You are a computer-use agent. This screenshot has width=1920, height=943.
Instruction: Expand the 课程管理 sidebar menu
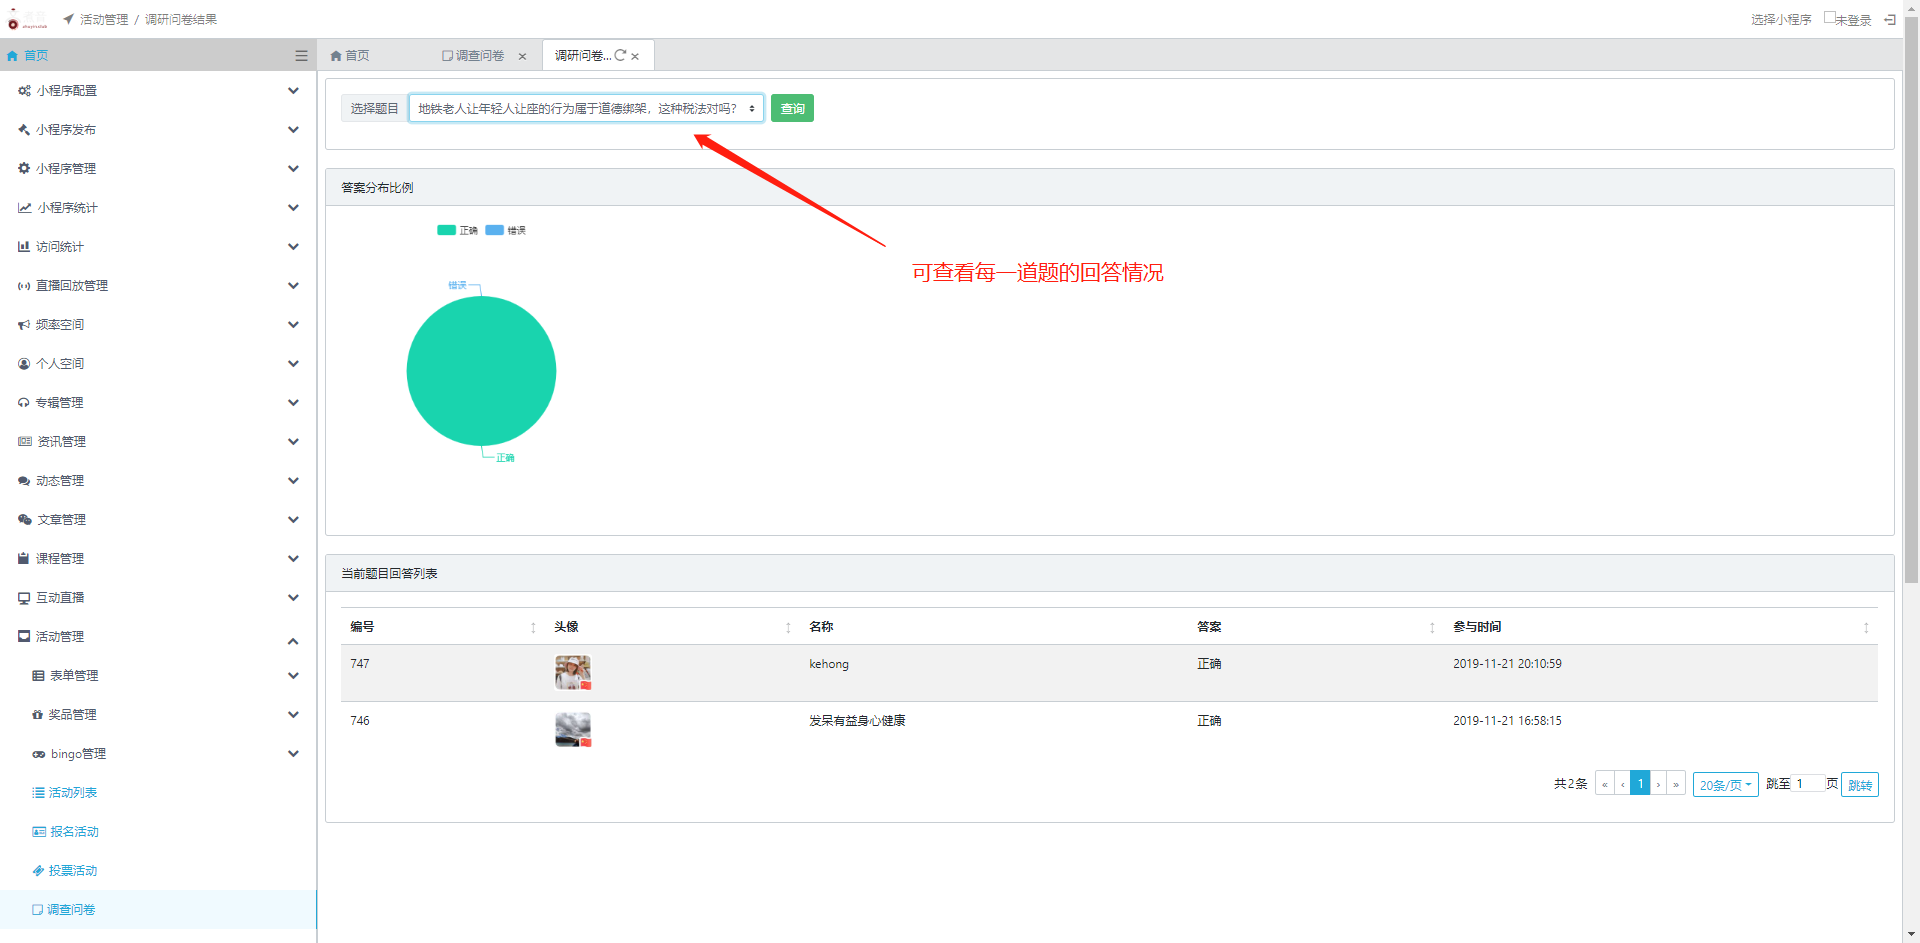tap(158, 559)
